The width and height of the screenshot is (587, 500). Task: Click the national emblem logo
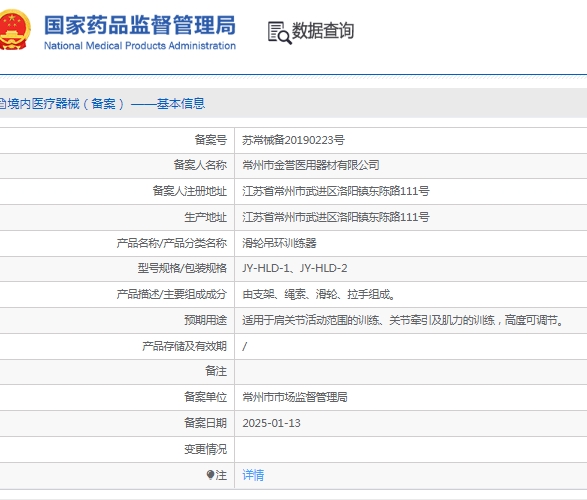pyautogui.click(x=15, y=30)
